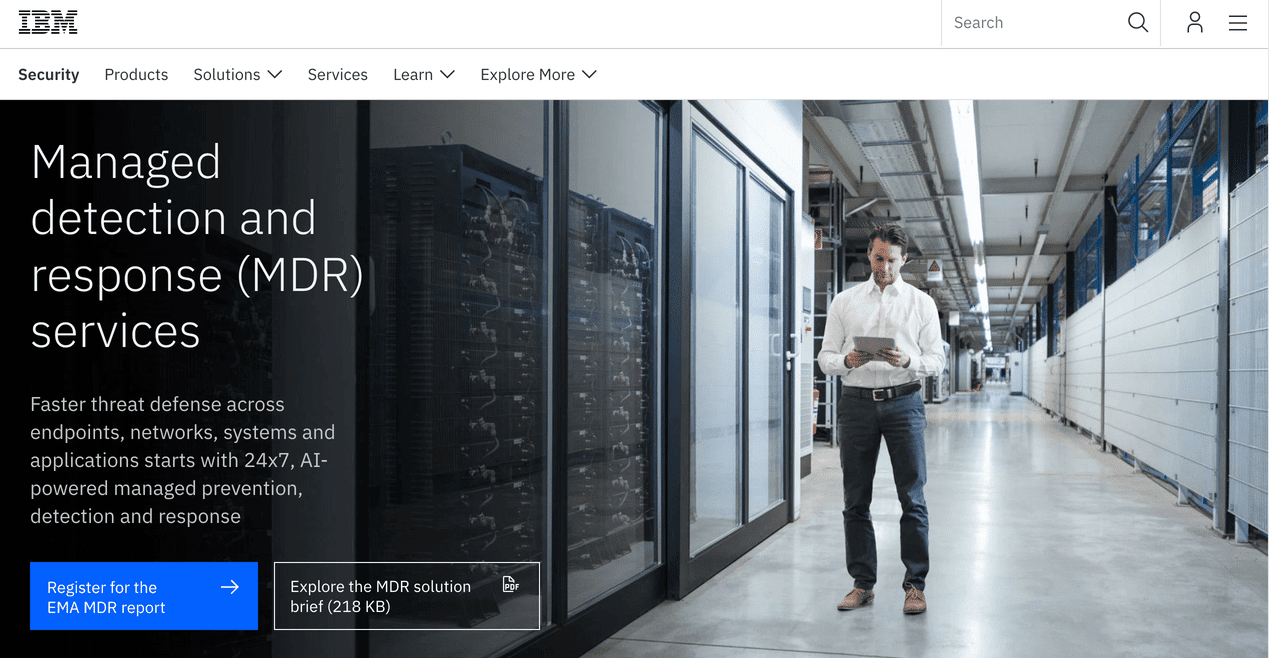Expand the Solutions dropdown chevron
Screen dimensions: 1269x658
275,74
